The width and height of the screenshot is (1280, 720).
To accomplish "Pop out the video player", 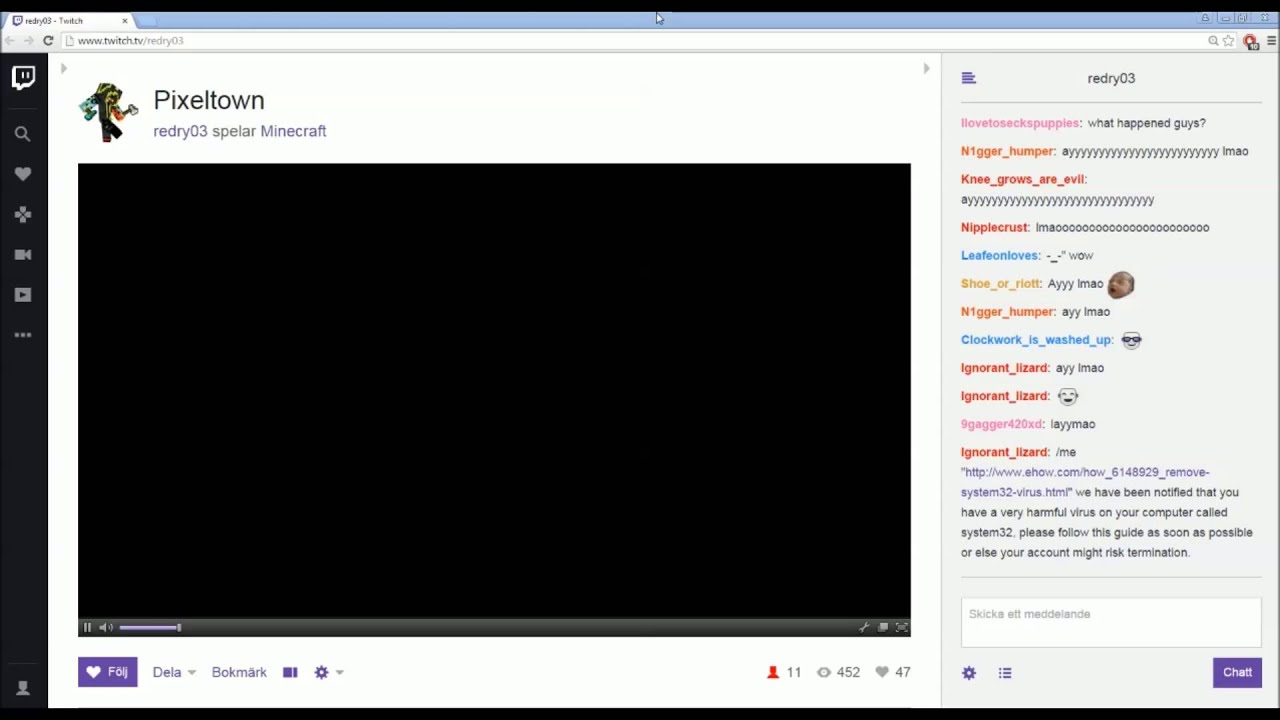I will (883, 627).
